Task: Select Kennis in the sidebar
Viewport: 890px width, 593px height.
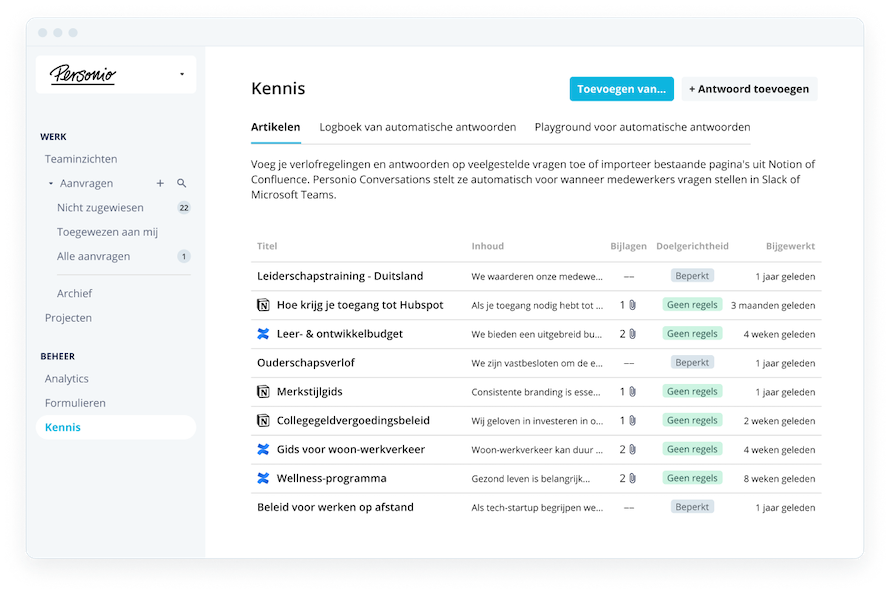Action: tap(116, 427)
